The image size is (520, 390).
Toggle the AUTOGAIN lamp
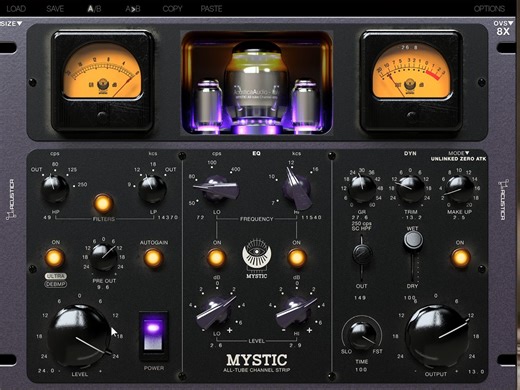[153, 258]
